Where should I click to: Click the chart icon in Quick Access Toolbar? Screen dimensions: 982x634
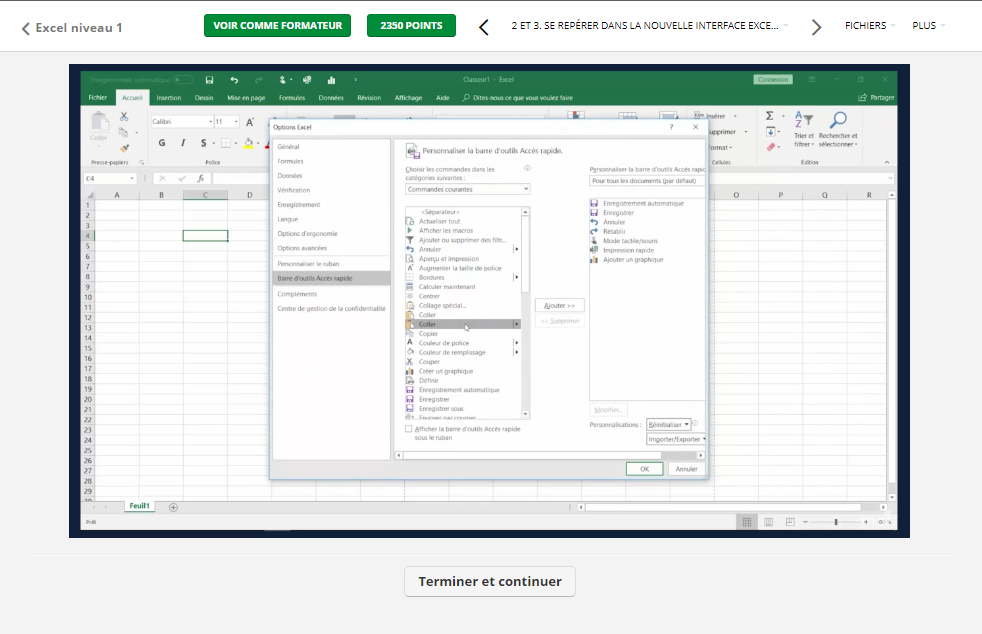click(331, 80)
